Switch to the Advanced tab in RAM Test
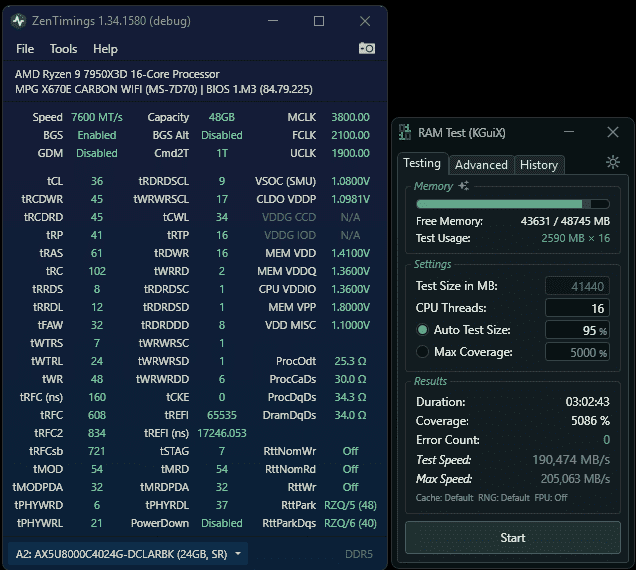Viewport: 636px width, 570px height. pos(481,165)
